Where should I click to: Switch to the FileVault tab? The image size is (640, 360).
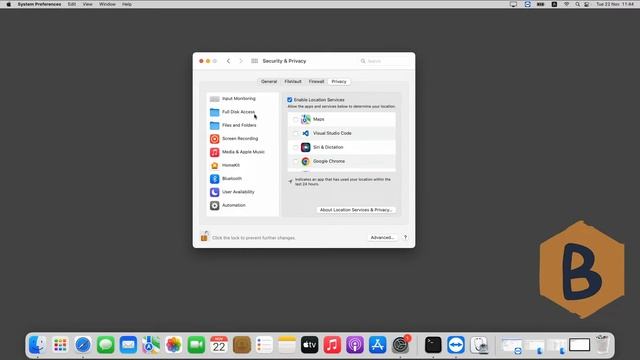(293, 82)
